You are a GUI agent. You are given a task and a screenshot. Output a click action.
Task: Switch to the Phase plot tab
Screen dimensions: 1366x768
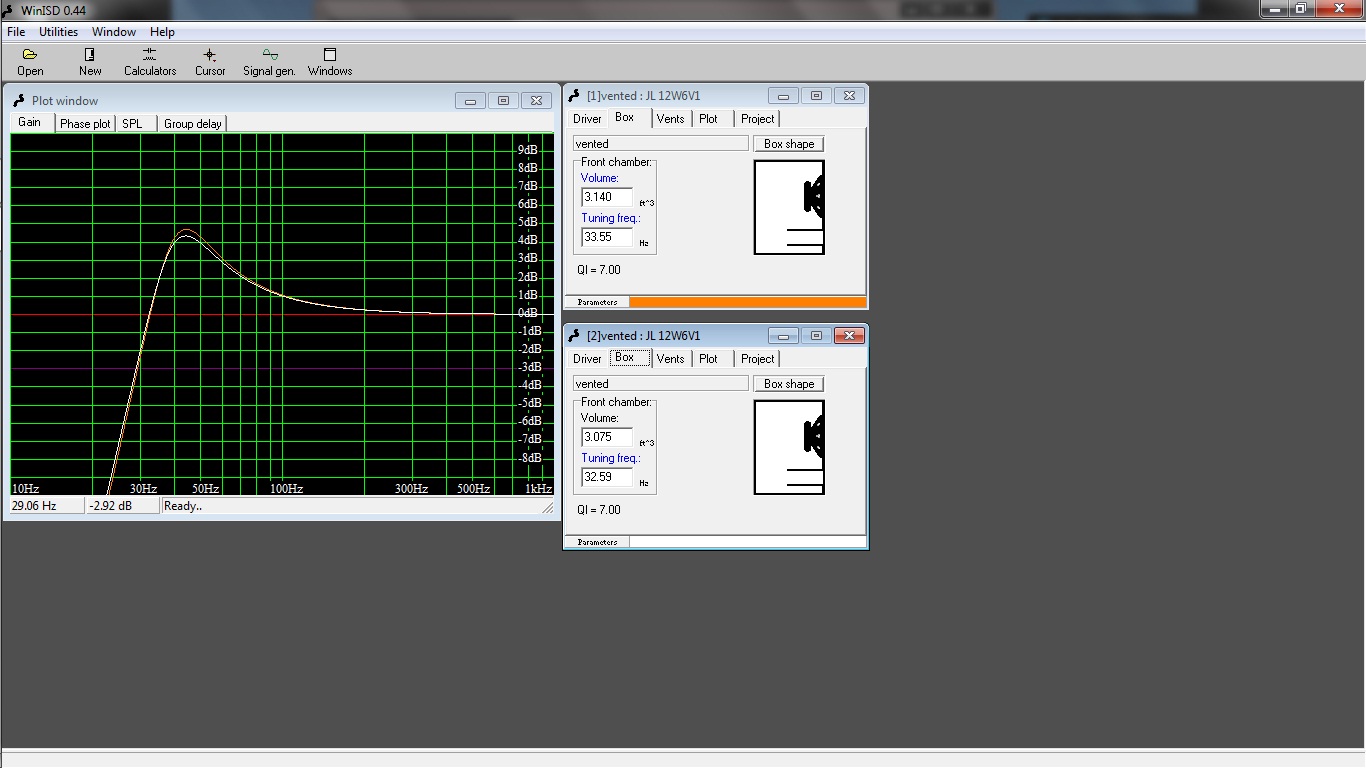(x=85, y=124)
